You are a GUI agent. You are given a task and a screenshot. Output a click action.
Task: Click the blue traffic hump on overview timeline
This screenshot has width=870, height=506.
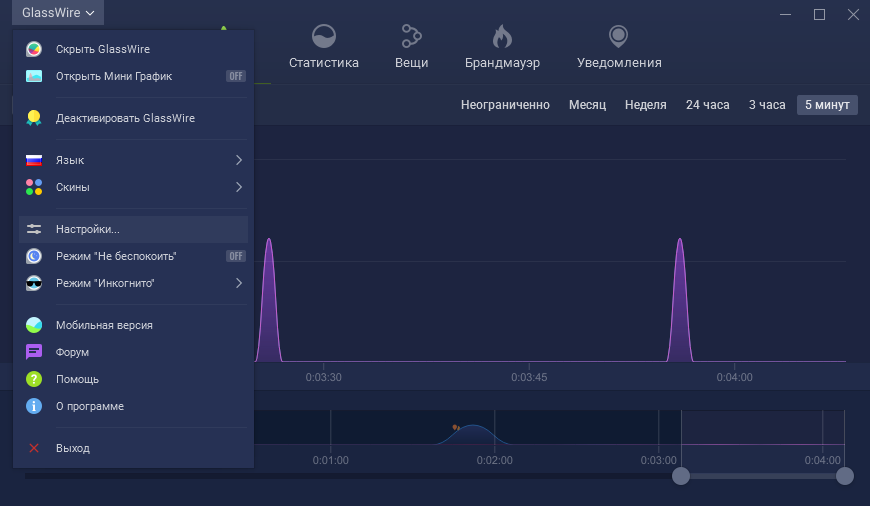[x=473, y=435]
